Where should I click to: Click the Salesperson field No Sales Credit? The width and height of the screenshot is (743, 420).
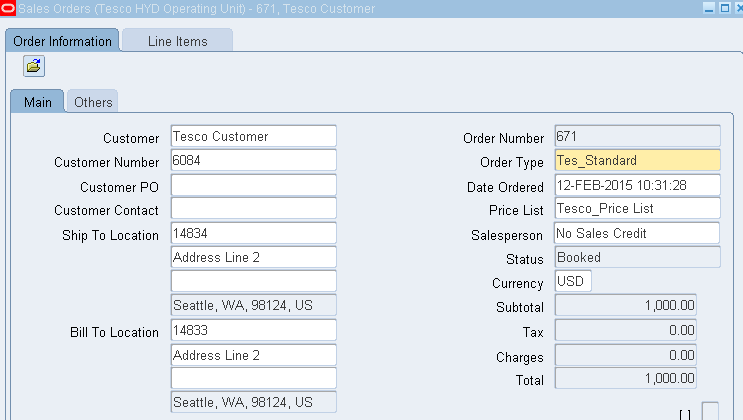[x=637, y=233]
